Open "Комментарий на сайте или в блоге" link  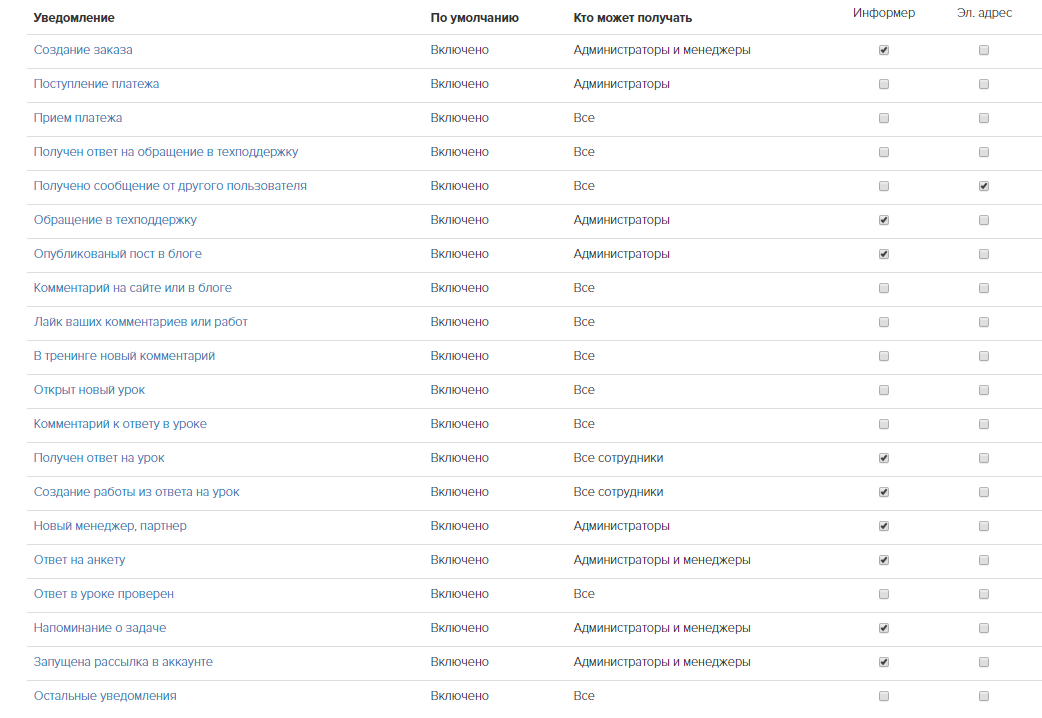pyautogui.click(x=133, y=287)
